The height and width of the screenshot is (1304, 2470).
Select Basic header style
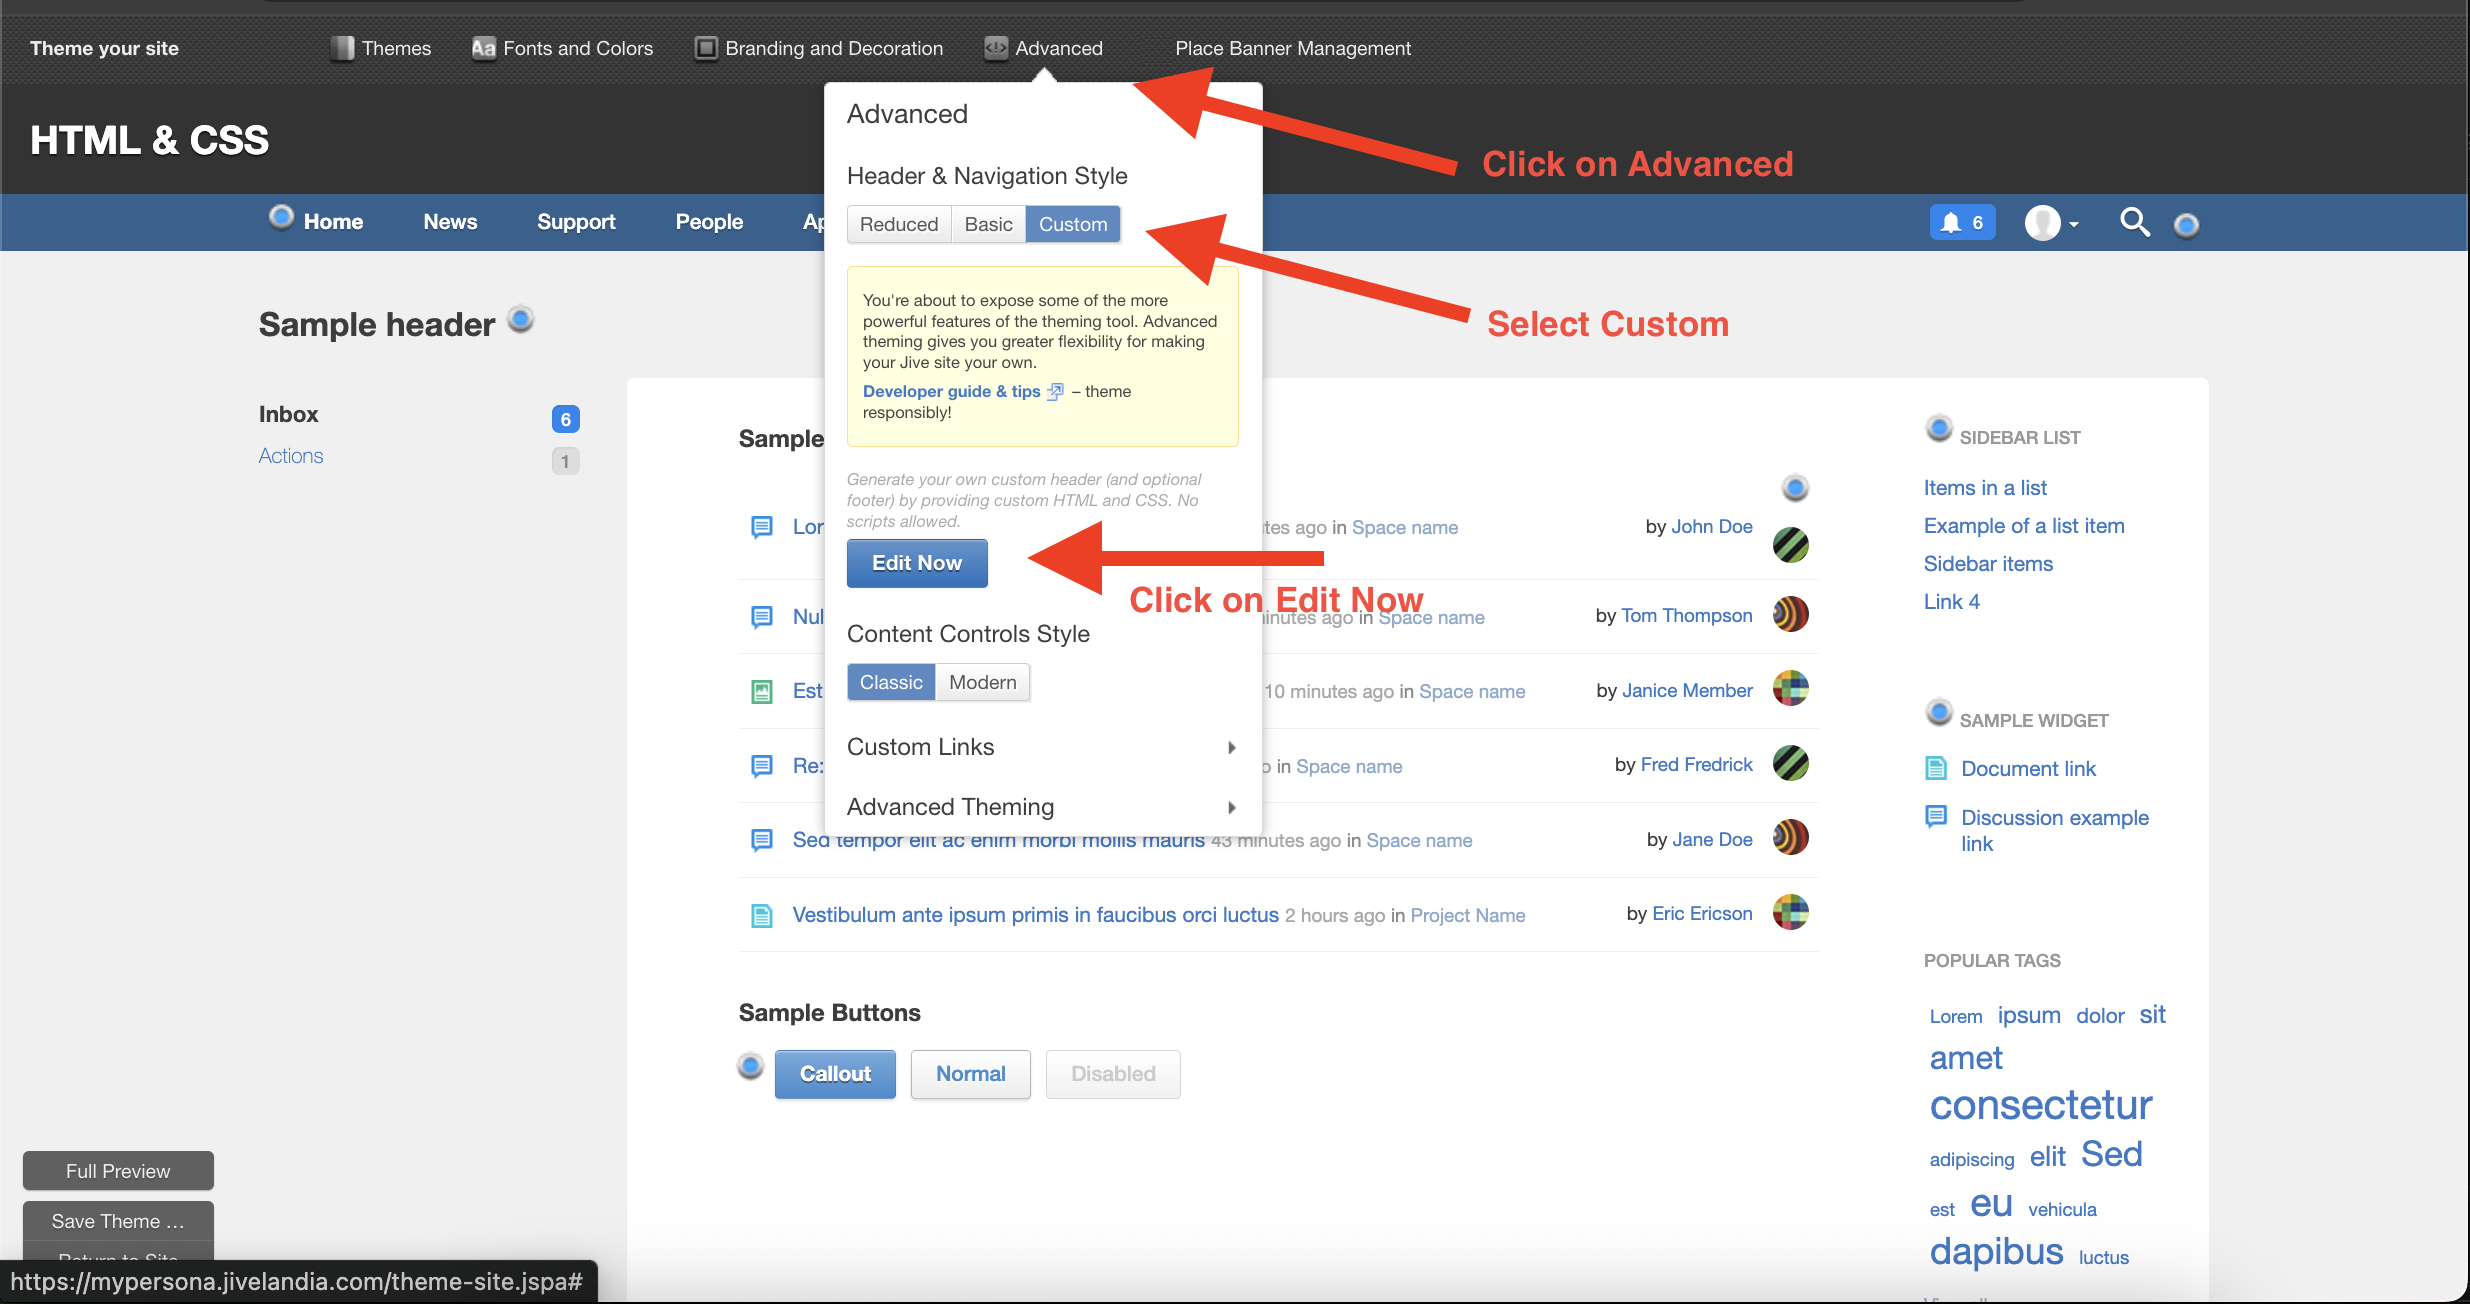[x=988, y=224]
